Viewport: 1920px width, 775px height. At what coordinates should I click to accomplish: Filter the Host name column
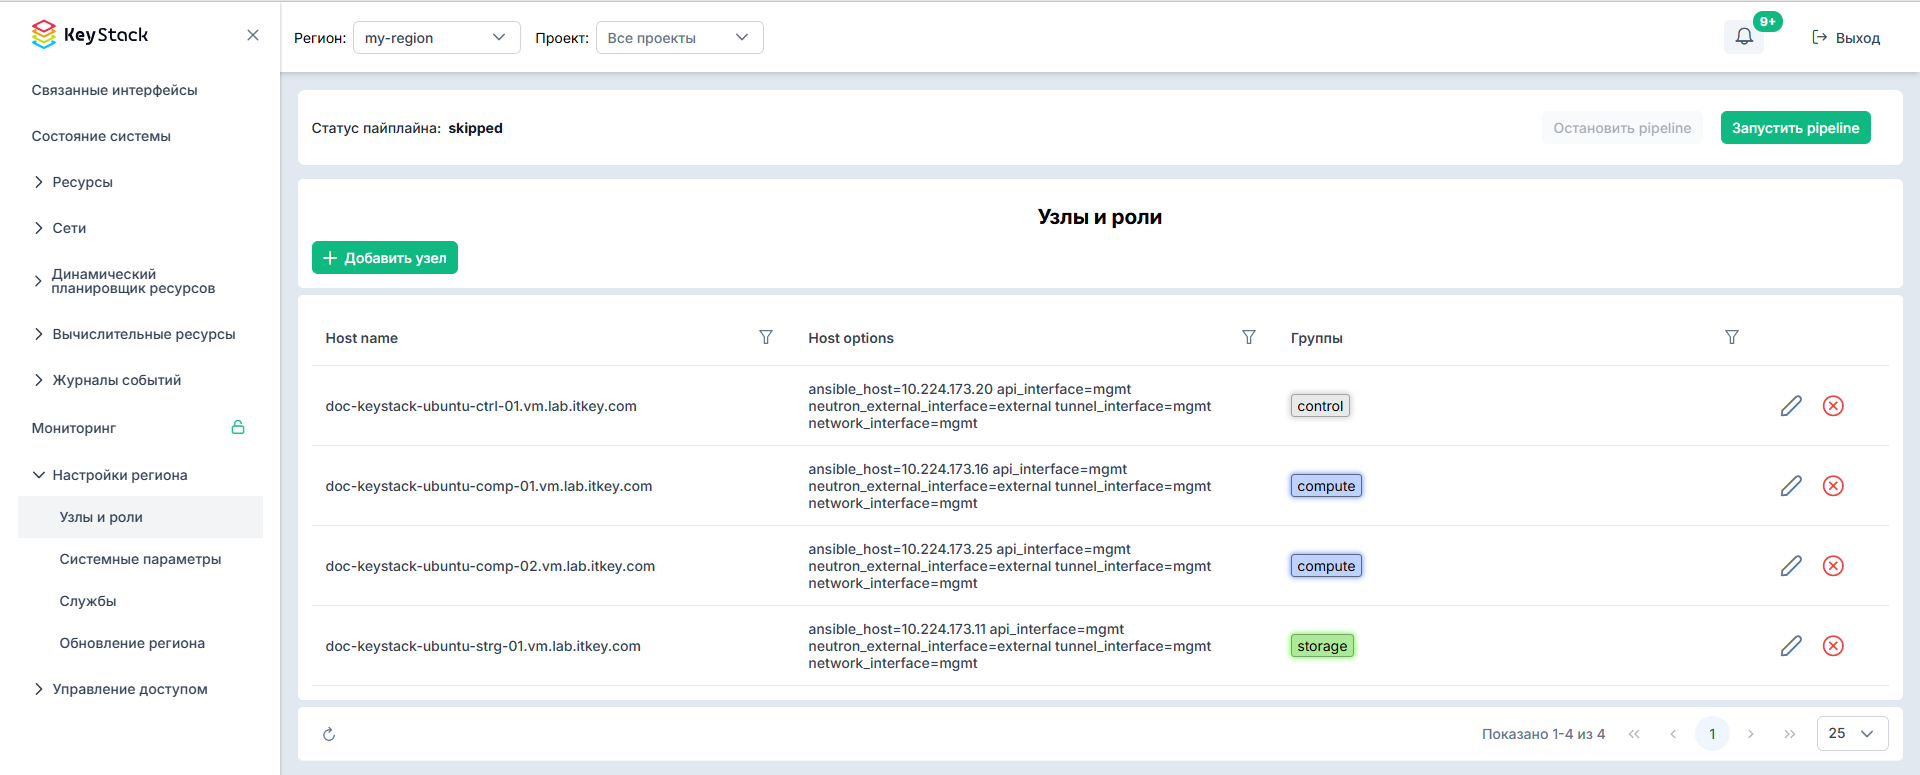point(766,337)
